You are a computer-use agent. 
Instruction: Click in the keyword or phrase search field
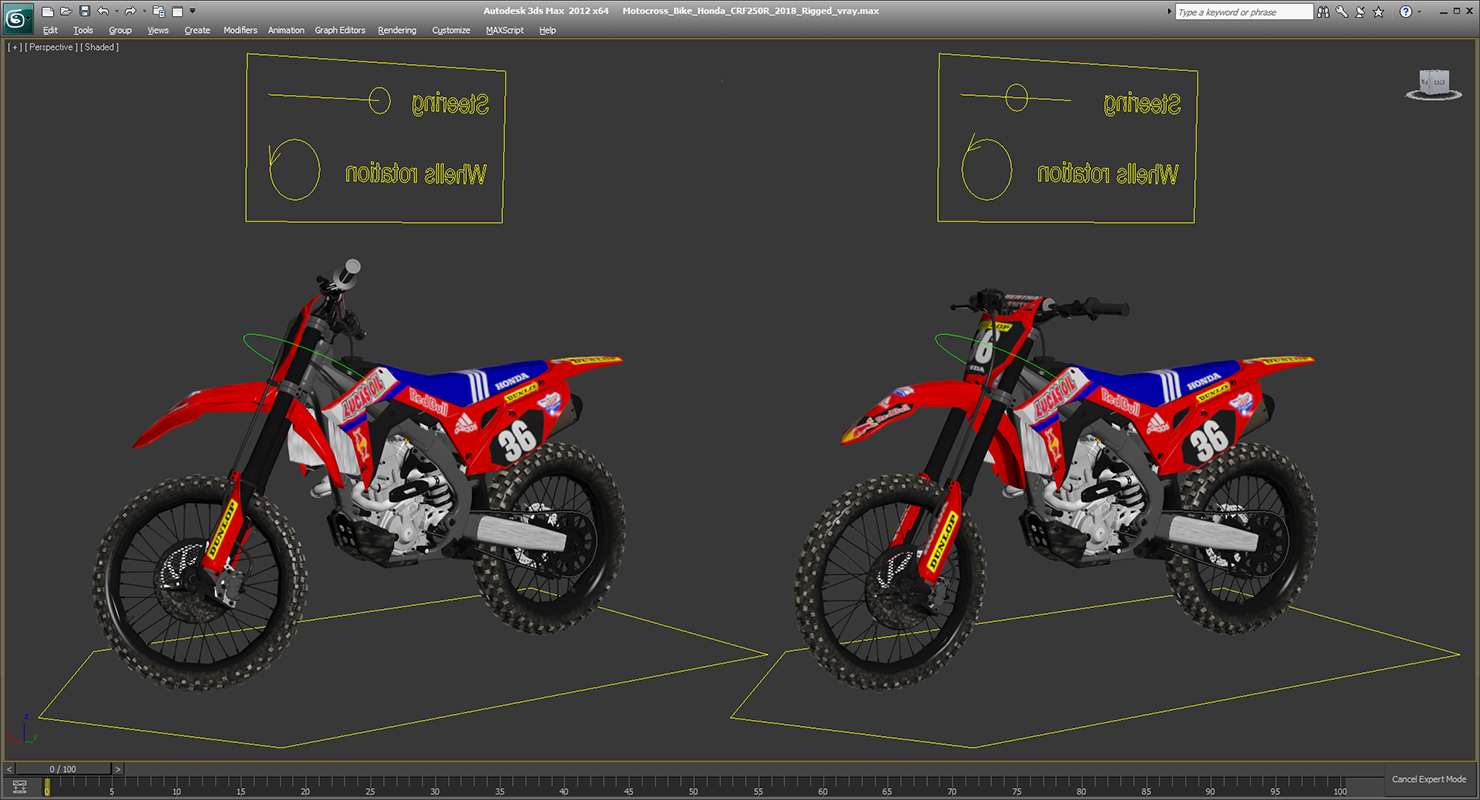tap(1243, 12)
